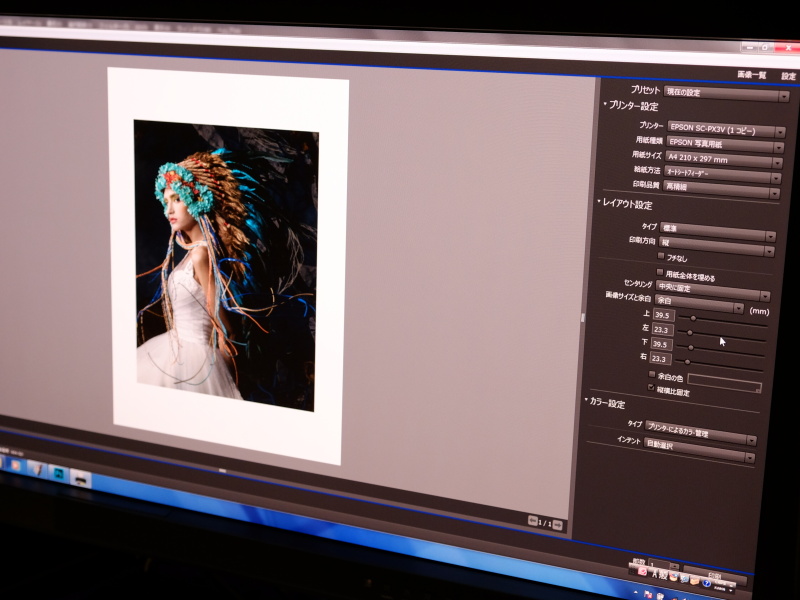Check the 用紙全体を埋める fill-paper option
800x600 pixels.
pos(660,272)
